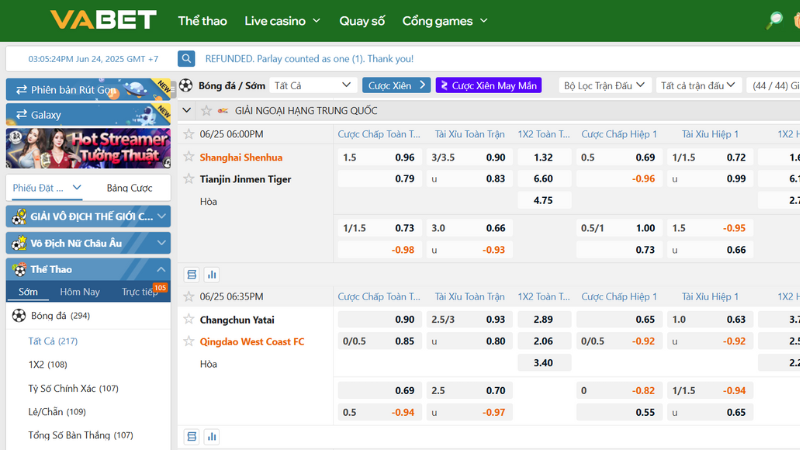Open Phiếu Đặt dropdown tab

(46, 188)
